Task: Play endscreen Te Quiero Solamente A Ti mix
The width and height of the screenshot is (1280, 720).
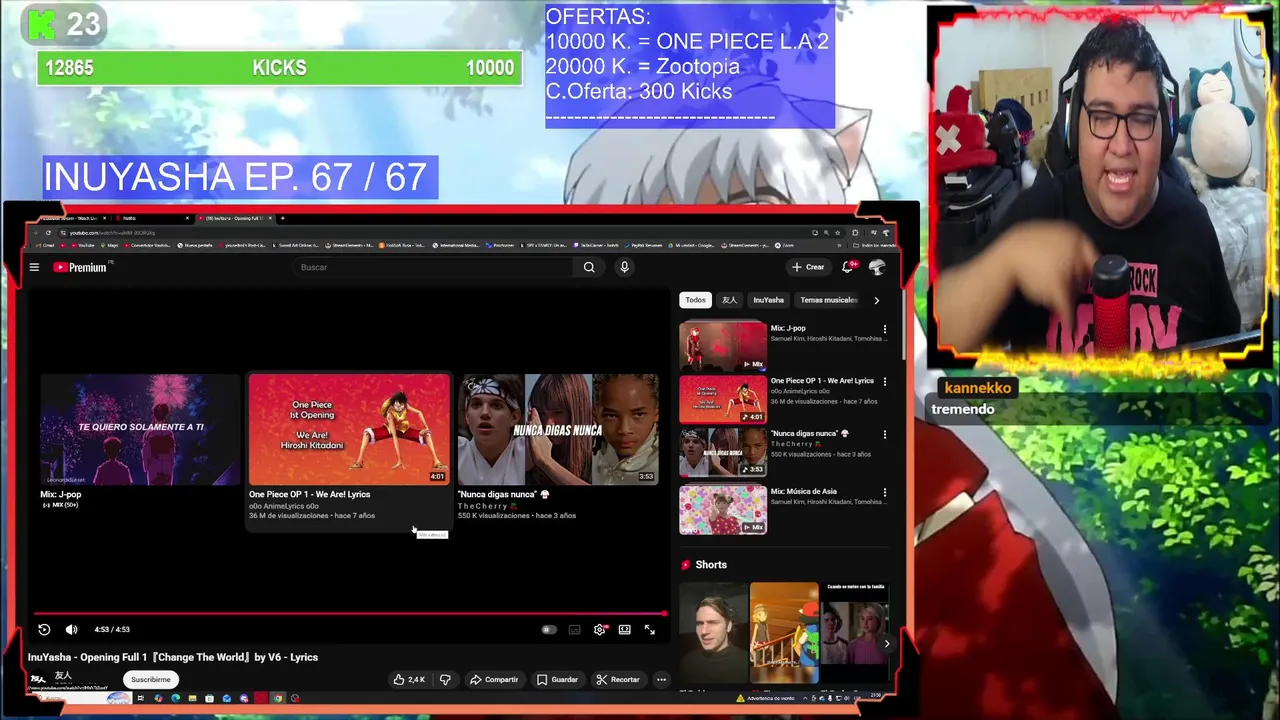Action: tap(140, 429)
